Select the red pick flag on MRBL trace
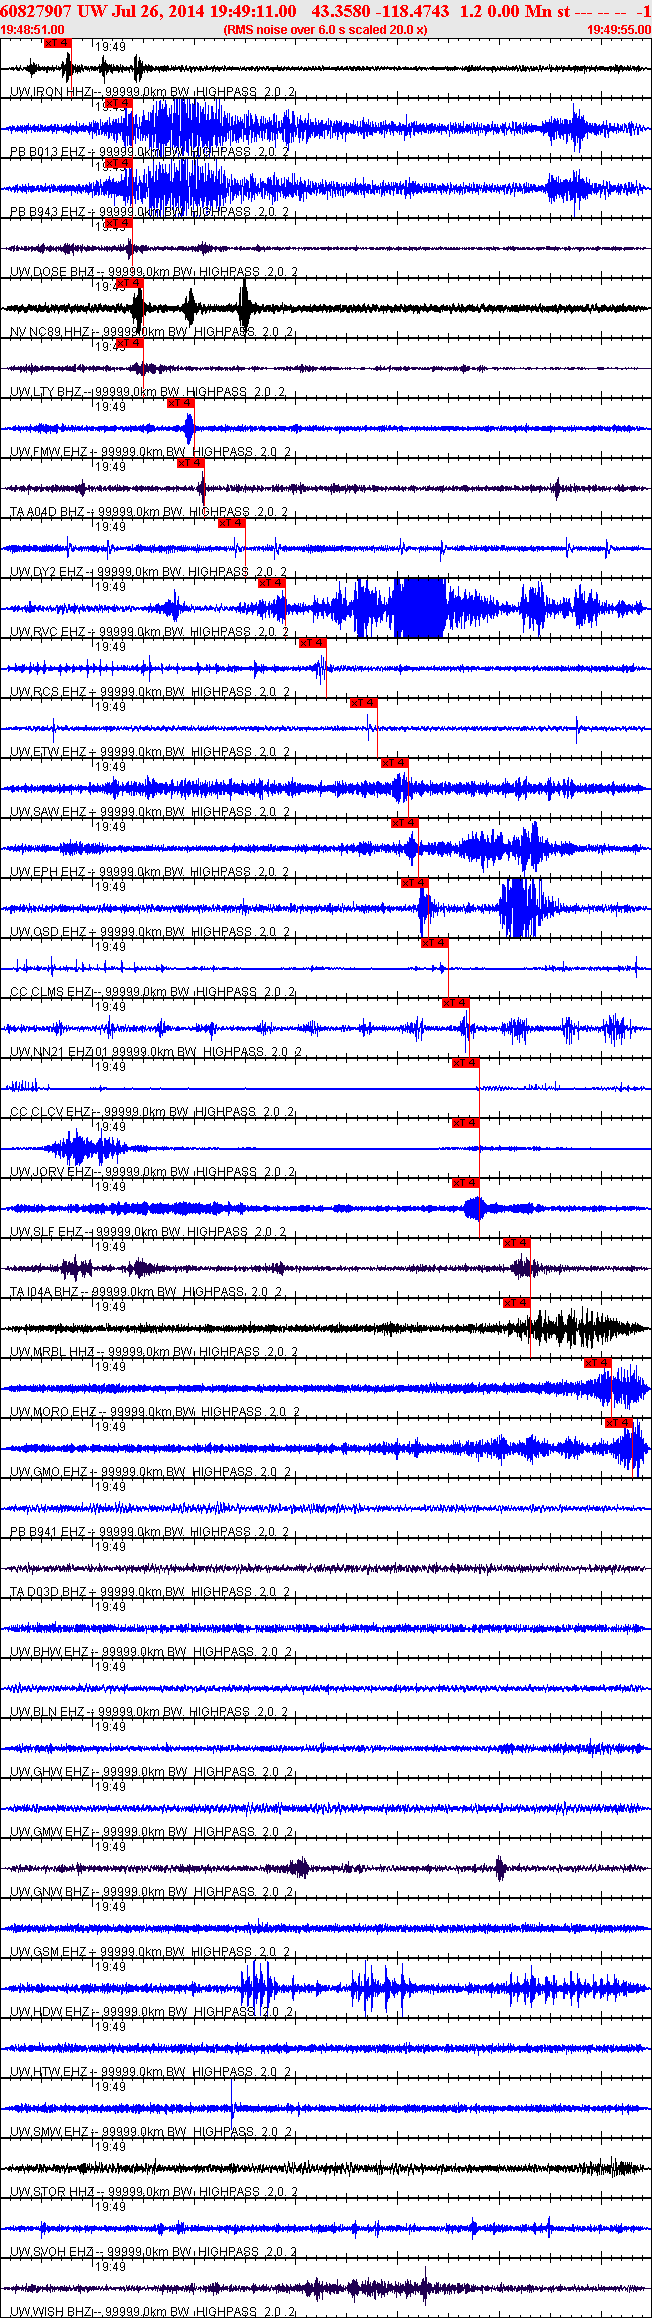The height and width of the screenshot is (2318, 652). click(x=516, y=1303)
